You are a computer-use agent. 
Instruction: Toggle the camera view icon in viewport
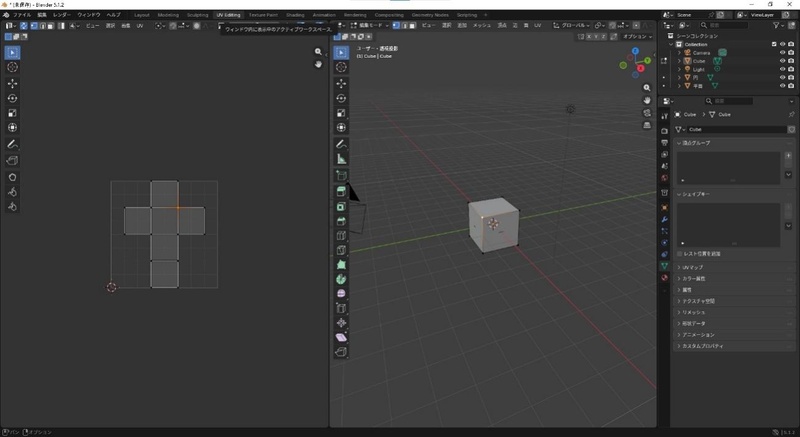tap(647, 113)
